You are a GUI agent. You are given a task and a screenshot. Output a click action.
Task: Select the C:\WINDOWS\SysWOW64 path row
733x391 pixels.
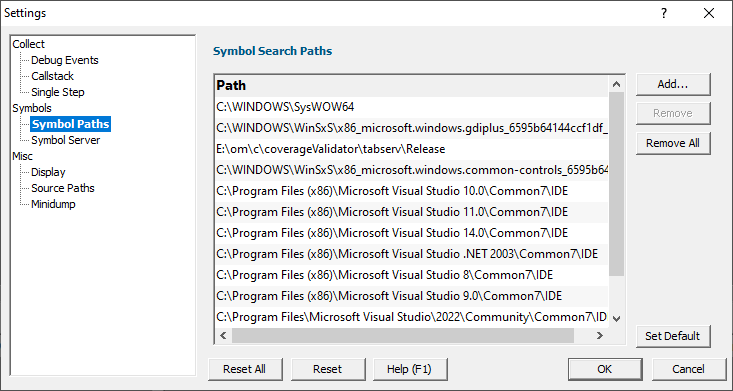pos(412,107)
